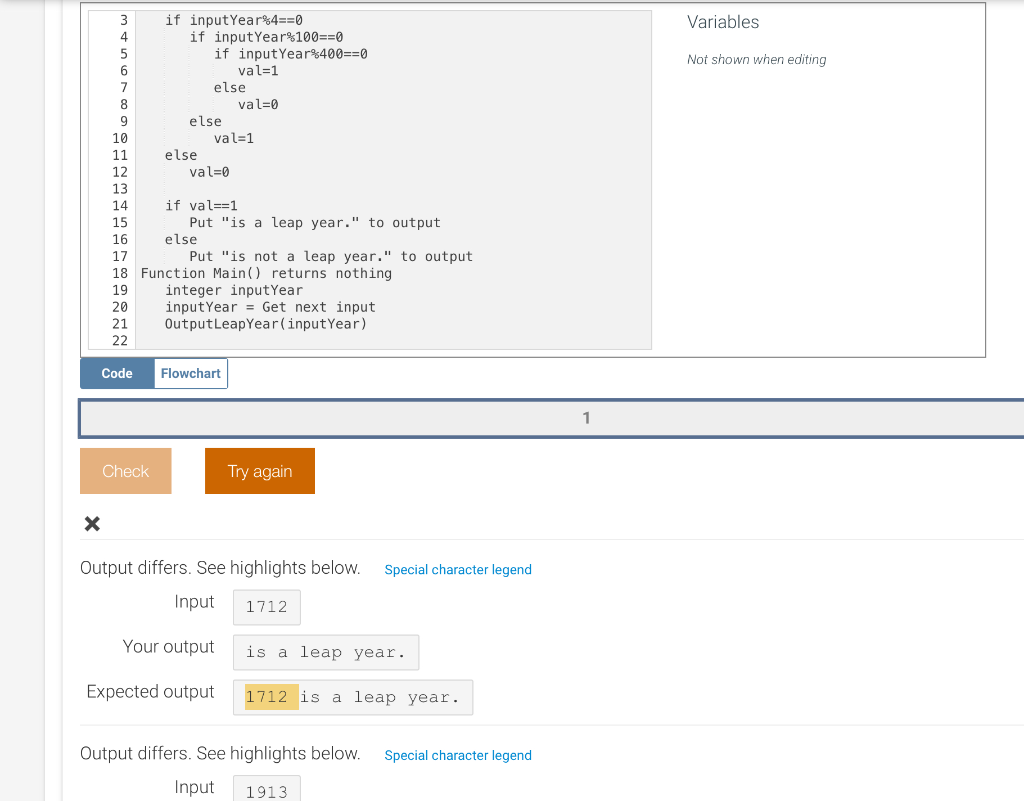This screenshot has height=801, width=1024.
Task: Open the Special character legend for input 1913
Action: 458,755
